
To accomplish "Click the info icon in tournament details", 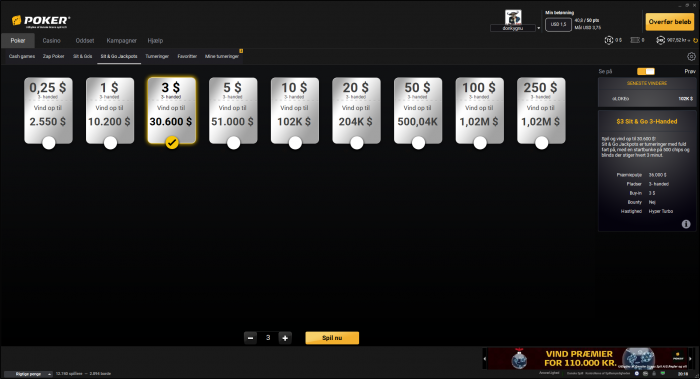I will 686,224.
